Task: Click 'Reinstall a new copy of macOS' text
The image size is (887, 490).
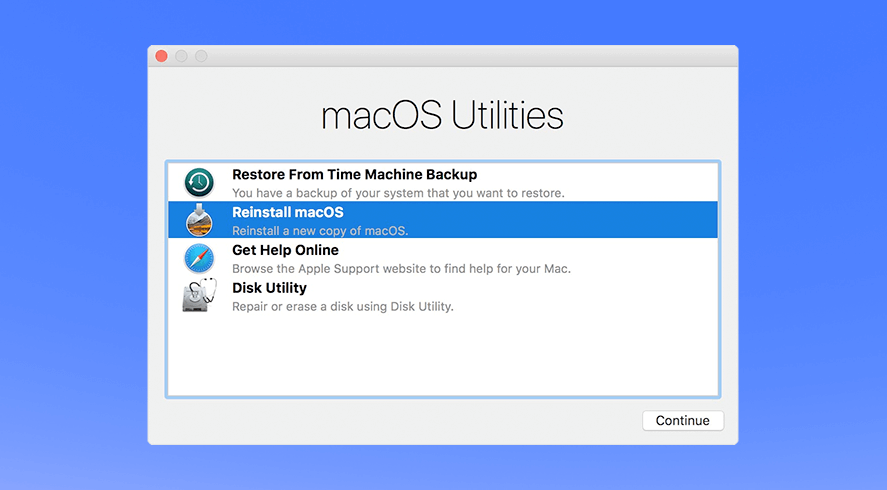Action: [320, 231]
